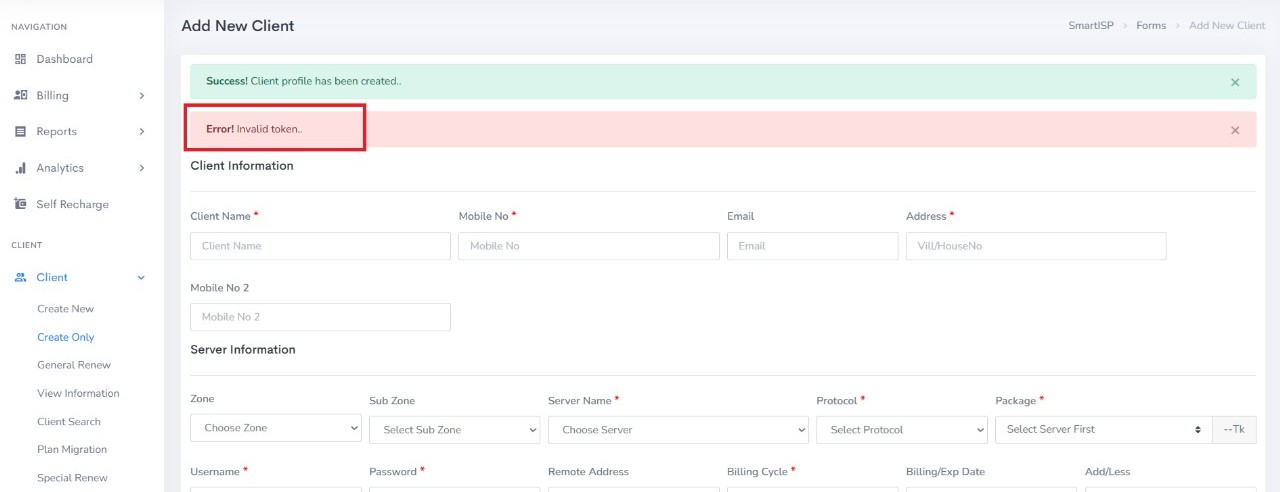This screenshot has height=492, width=1280.
Task: Open the Select Protocol dropdown
Action: point(901,430)
